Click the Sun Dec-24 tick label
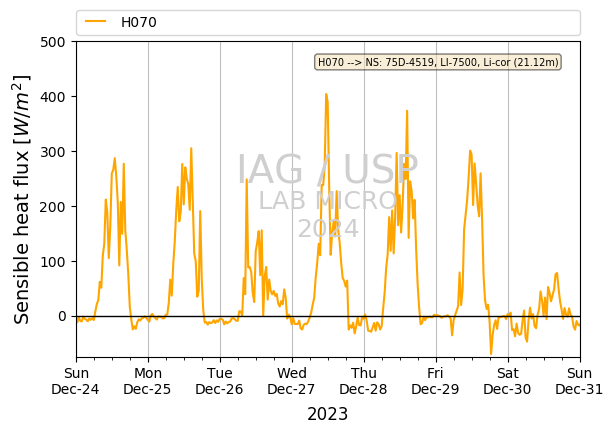Image resolution: width=614 pixels, height=434 pixels. 76,381
